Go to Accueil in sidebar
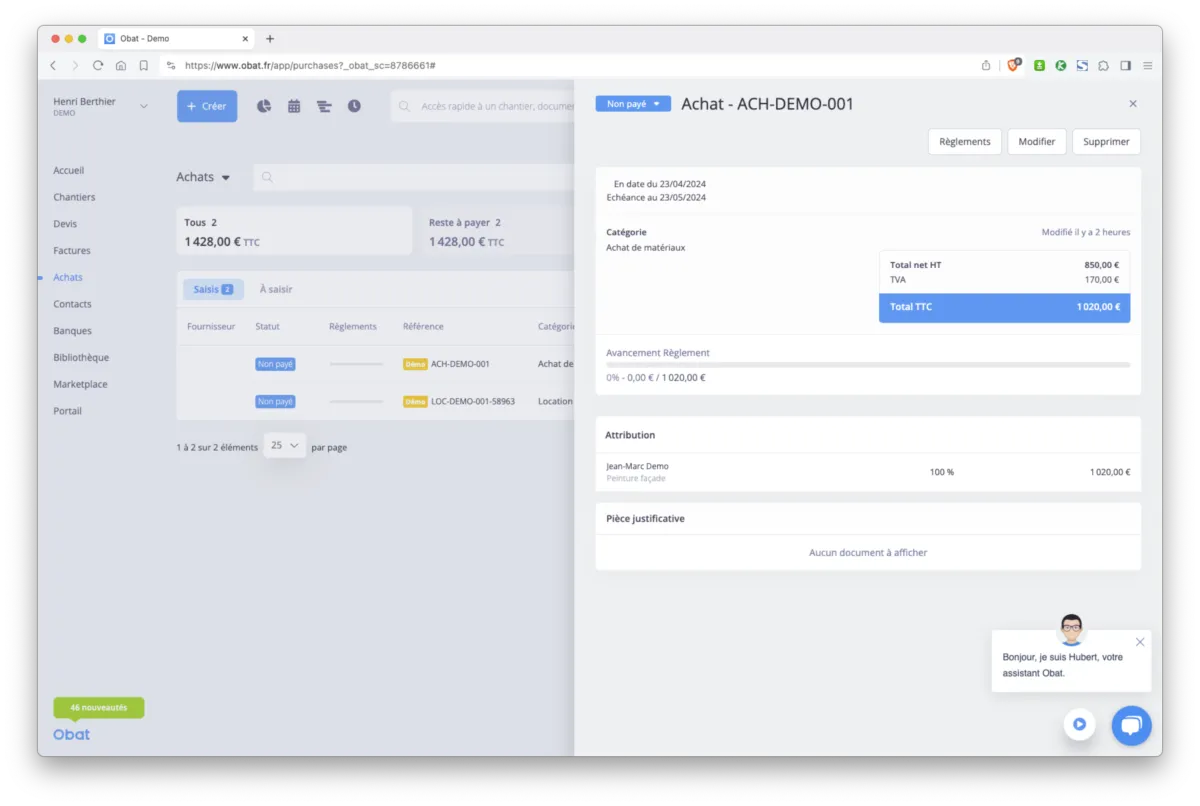 (x=69, y=170)
